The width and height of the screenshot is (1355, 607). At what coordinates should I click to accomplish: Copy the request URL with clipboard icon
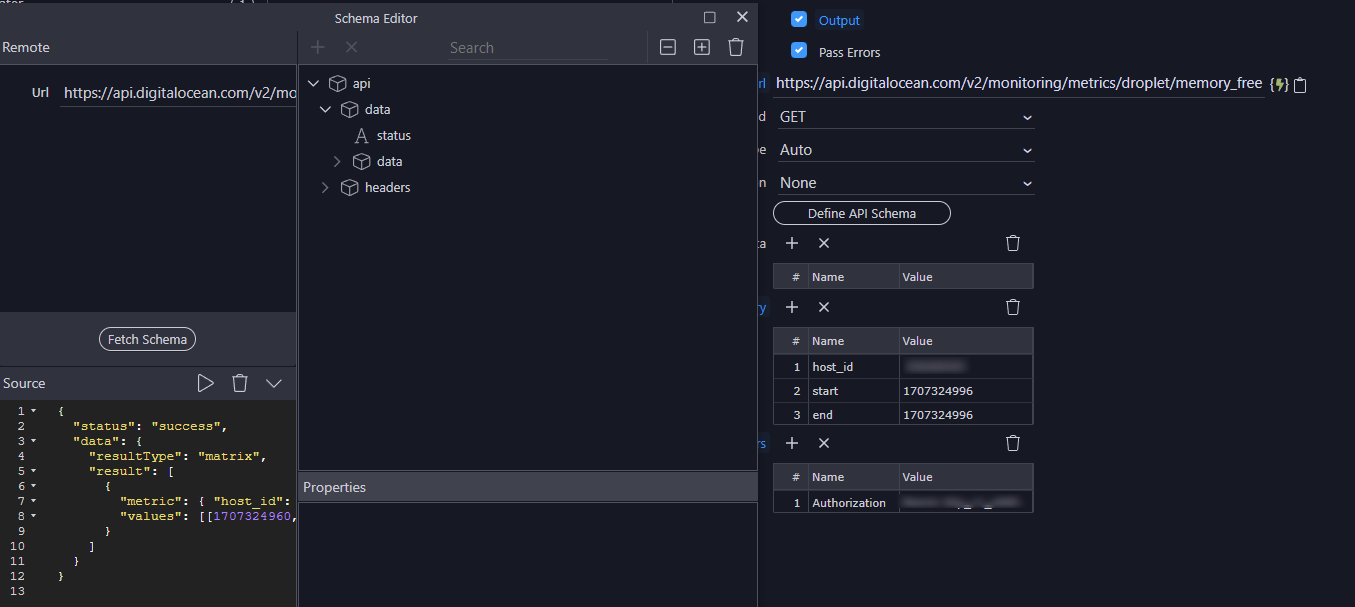[x=1299, y=84]
